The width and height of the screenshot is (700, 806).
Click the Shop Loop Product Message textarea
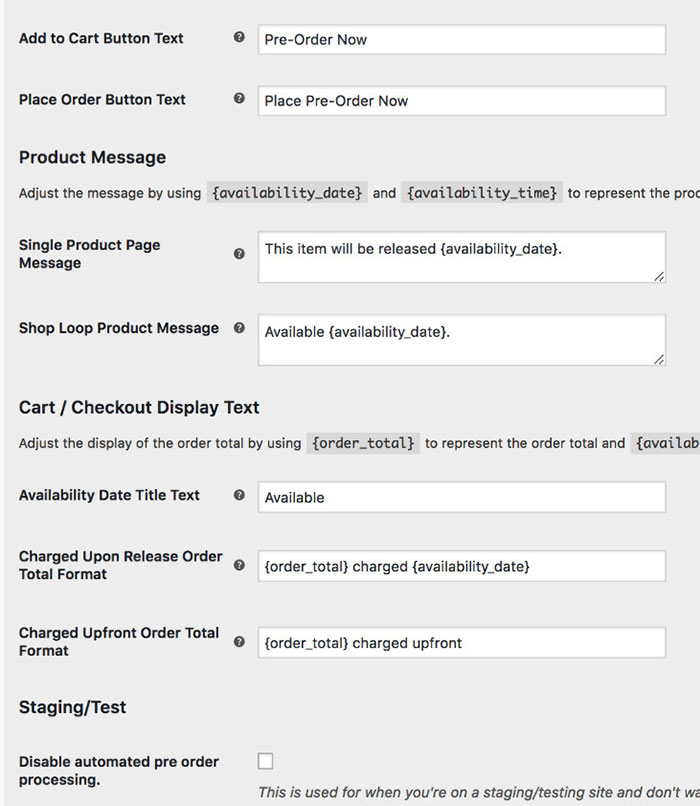tap(461, 340)
